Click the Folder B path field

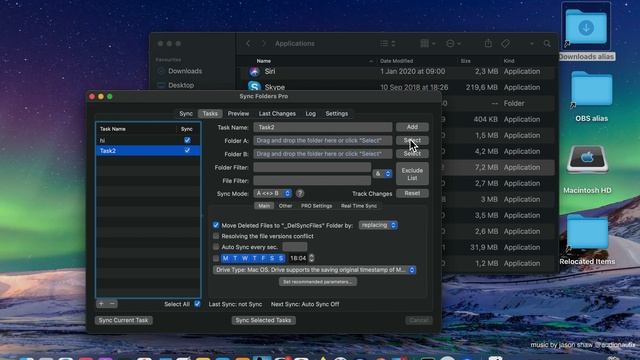[x=323, y=154]
